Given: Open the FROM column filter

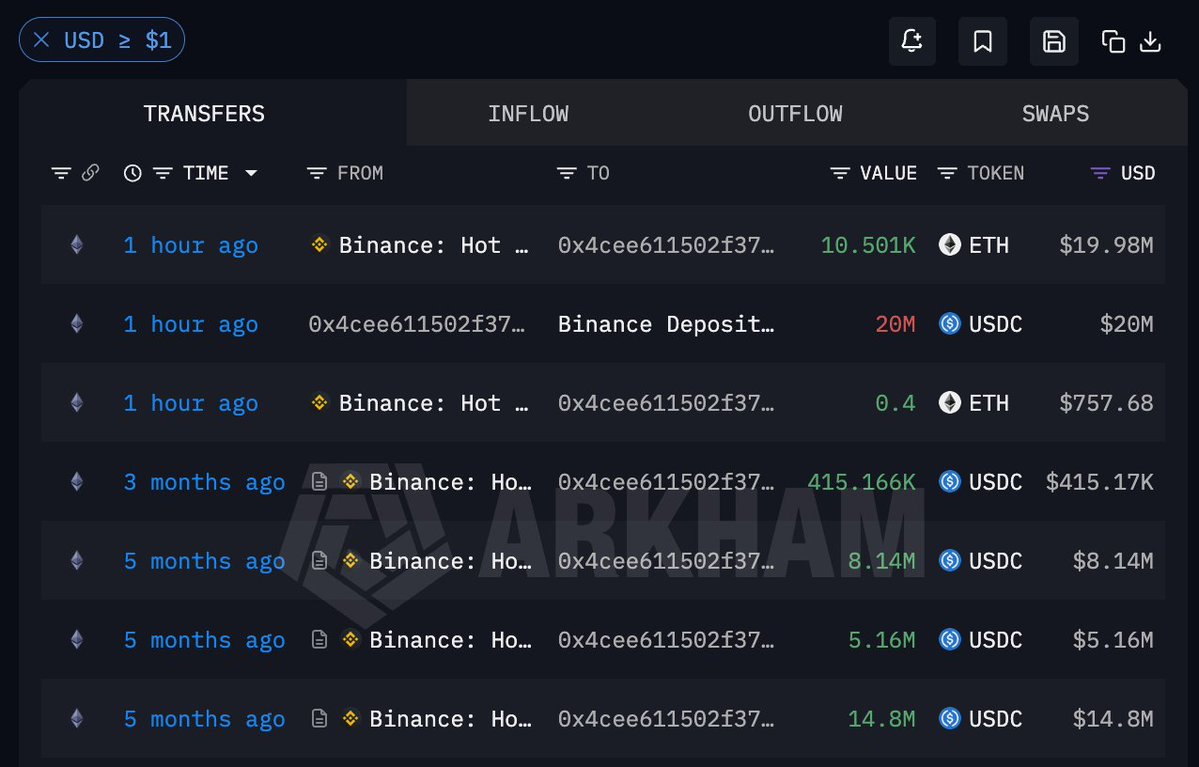Looking at the screenshot, I should click(x=317, y=174).
